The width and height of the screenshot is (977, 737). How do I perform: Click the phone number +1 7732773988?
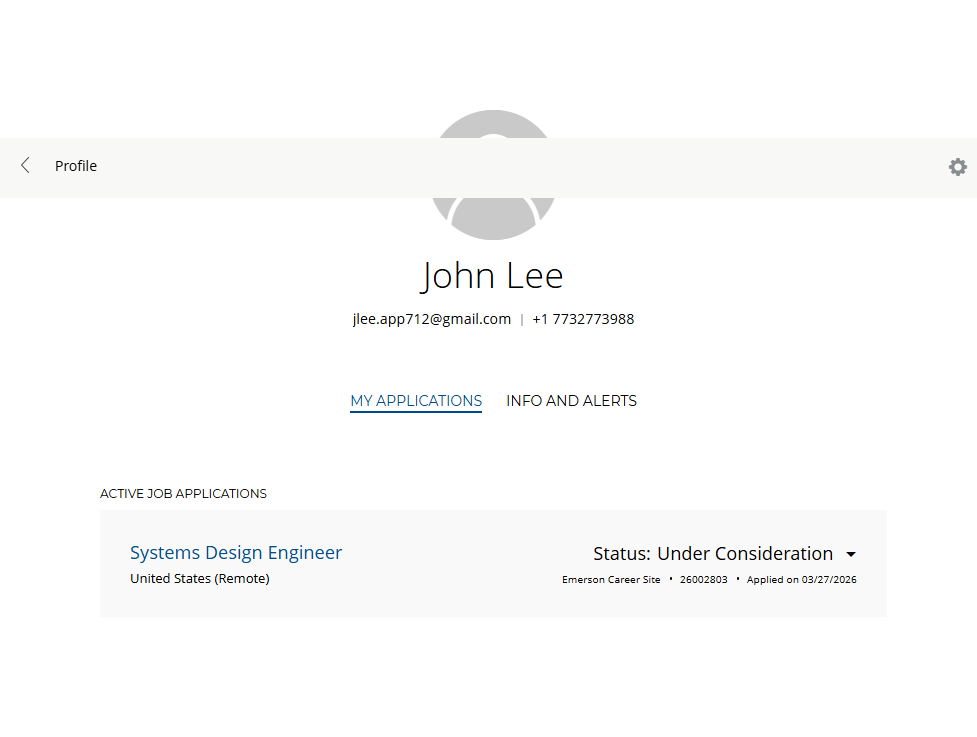(583, 319)
